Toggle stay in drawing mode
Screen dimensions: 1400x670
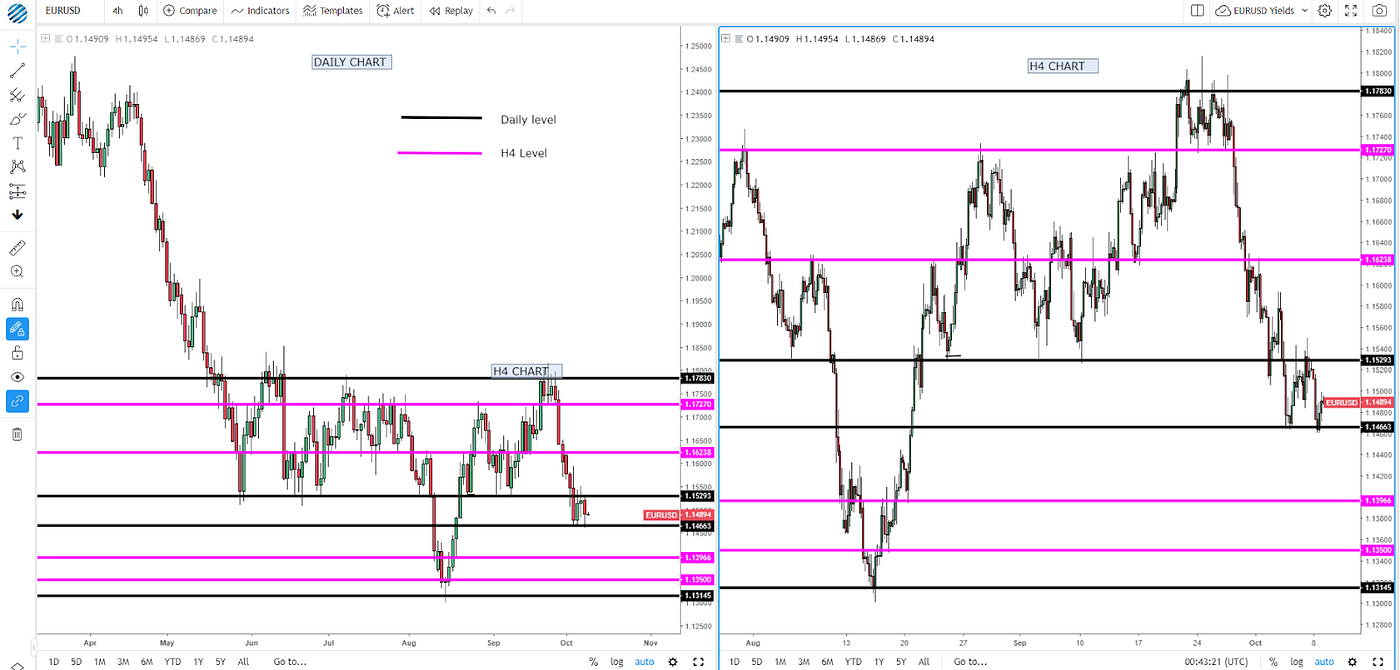(x=17, y=328)
